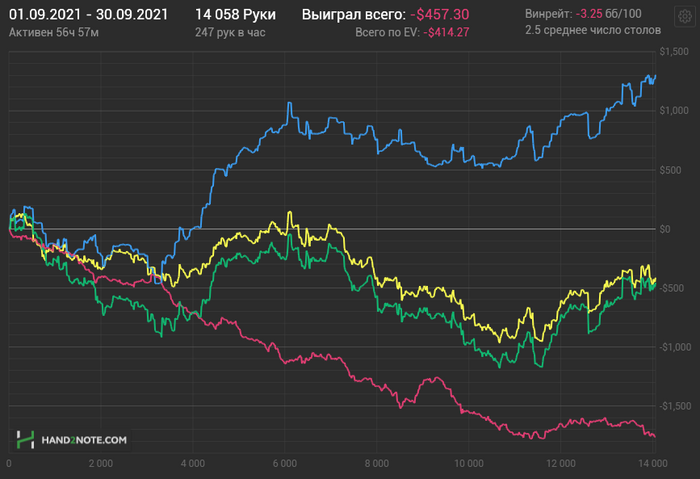Click the 'Всего по EV:' label
Image resolution: width=700 pixels, height=479 pixels.
tap(387, 33)
